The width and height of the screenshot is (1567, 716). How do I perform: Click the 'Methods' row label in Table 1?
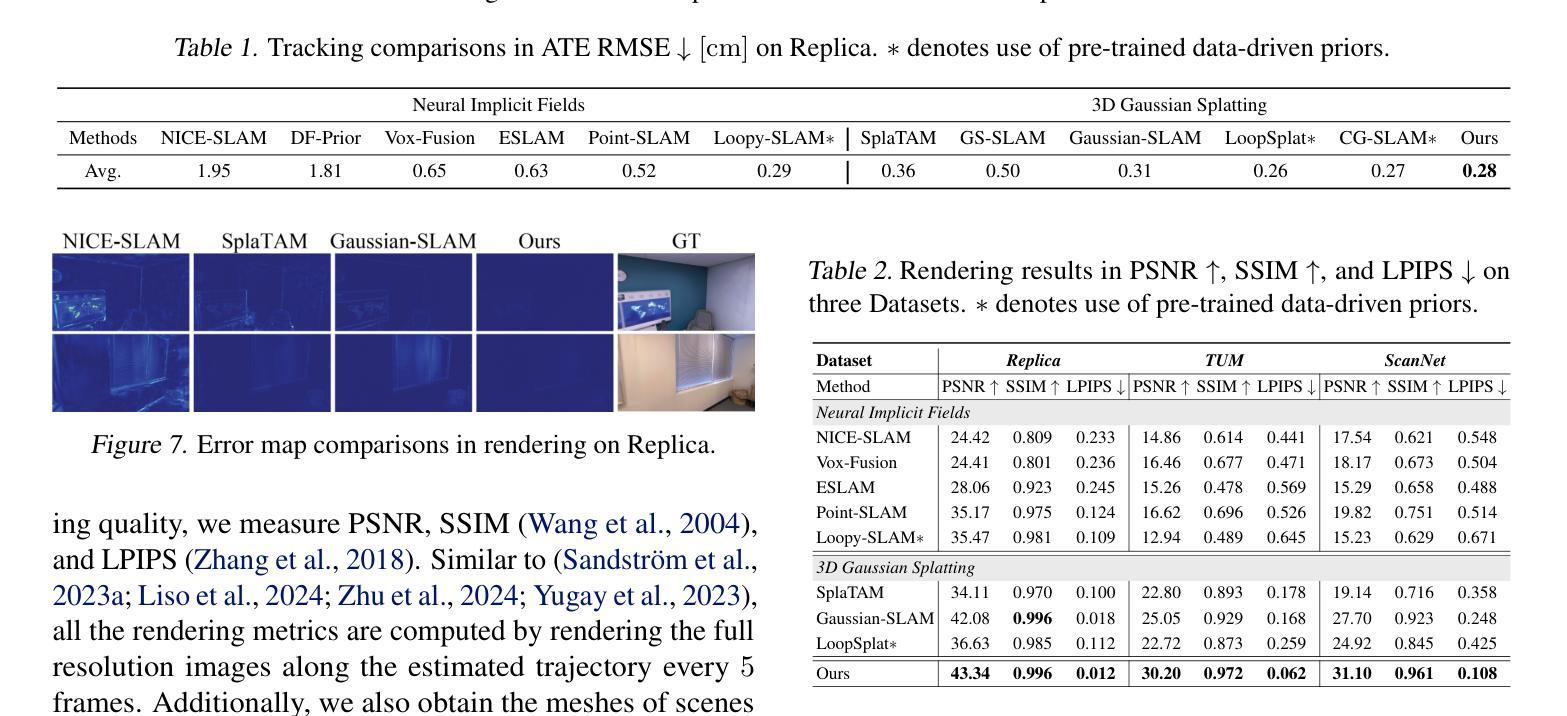point(102,138)
